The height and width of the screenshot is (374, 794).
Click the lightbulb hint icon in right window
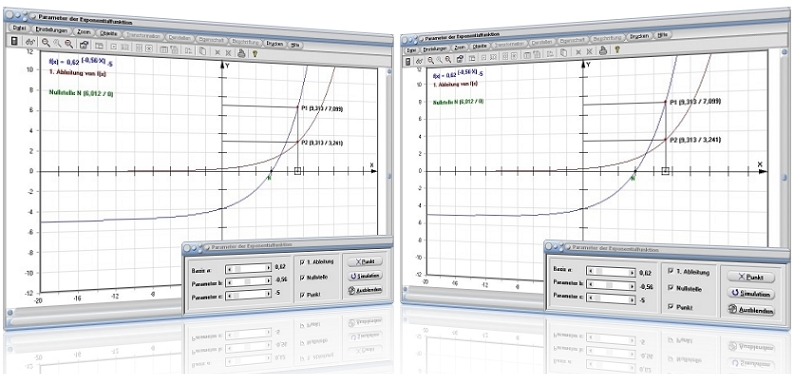(617, 49)
